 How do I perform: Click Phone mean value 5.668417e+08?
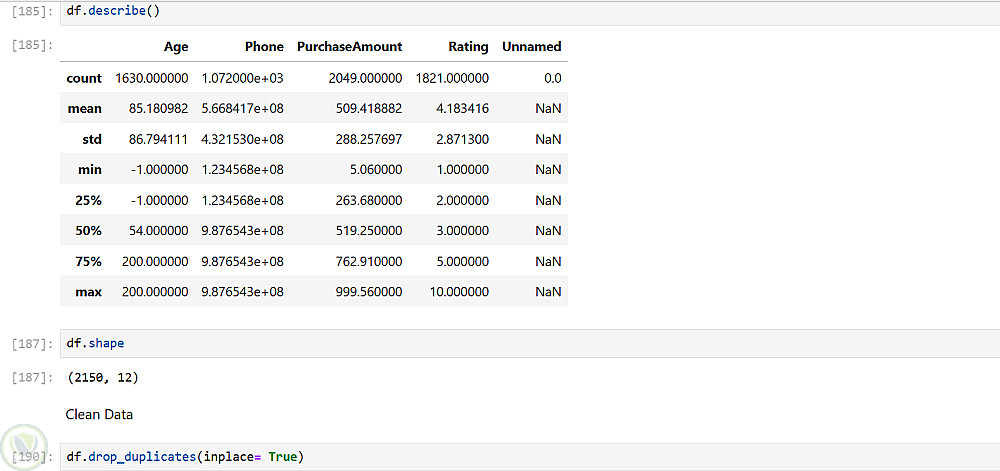[x=242, y=109]
